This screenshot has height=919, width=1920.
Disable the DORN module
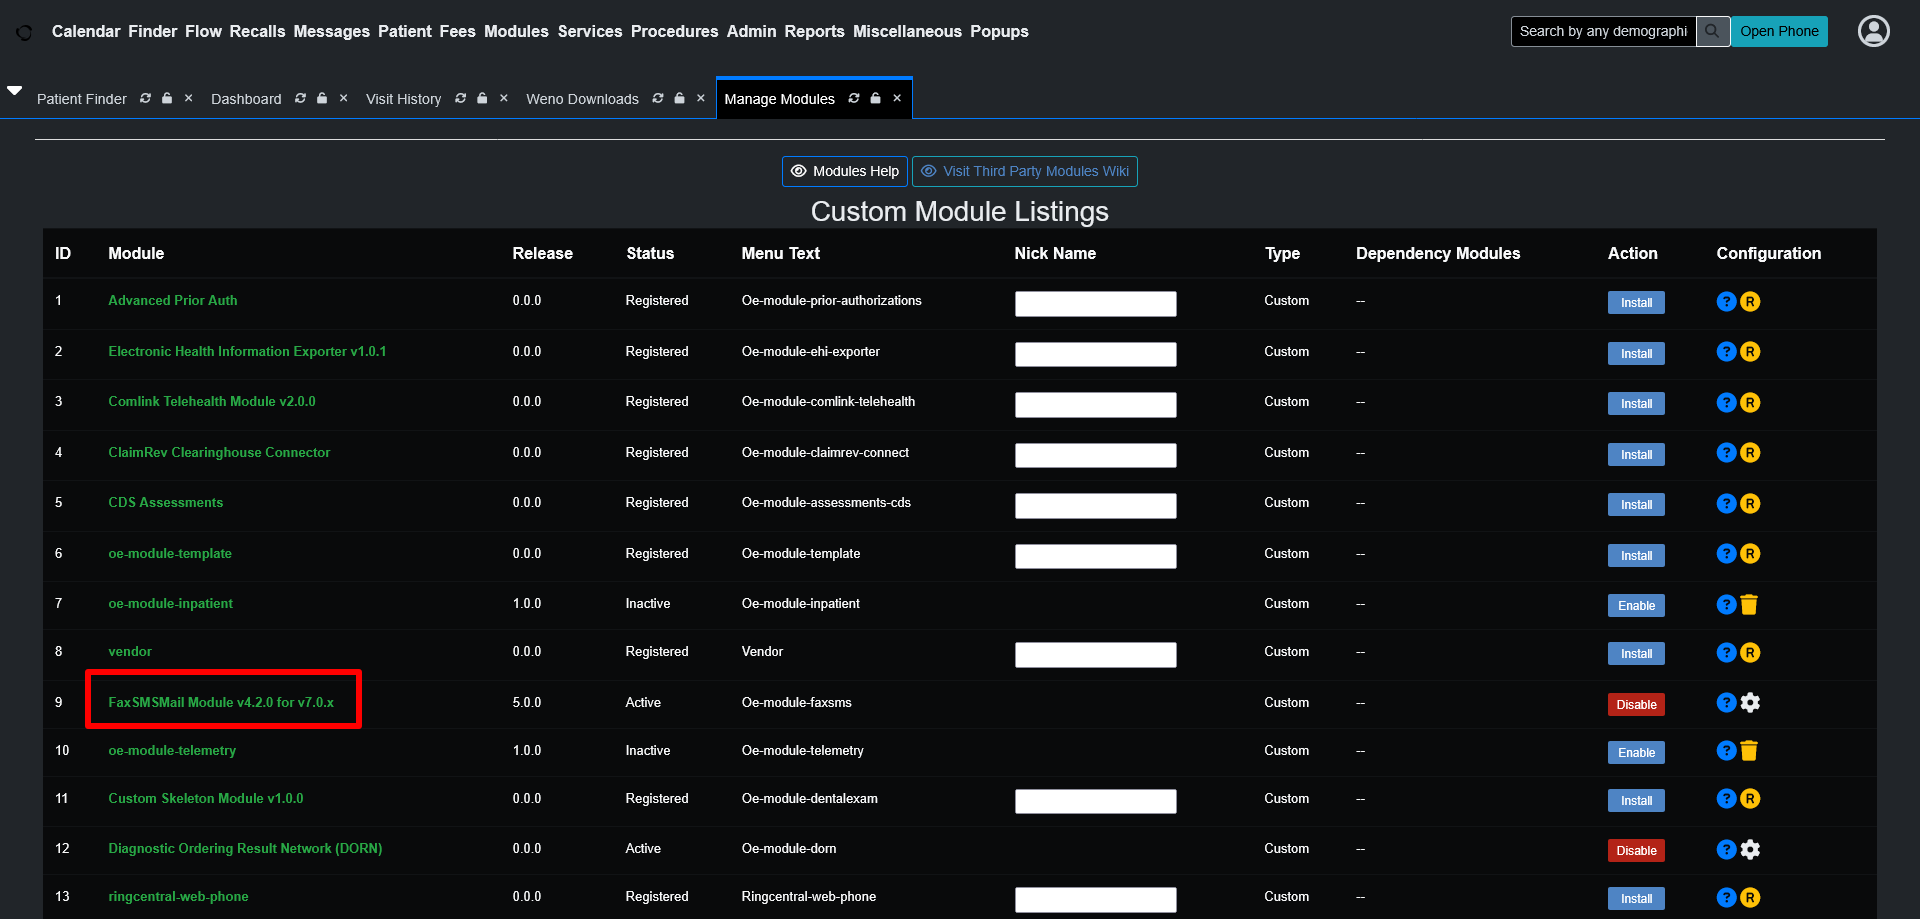[1636, 850]
